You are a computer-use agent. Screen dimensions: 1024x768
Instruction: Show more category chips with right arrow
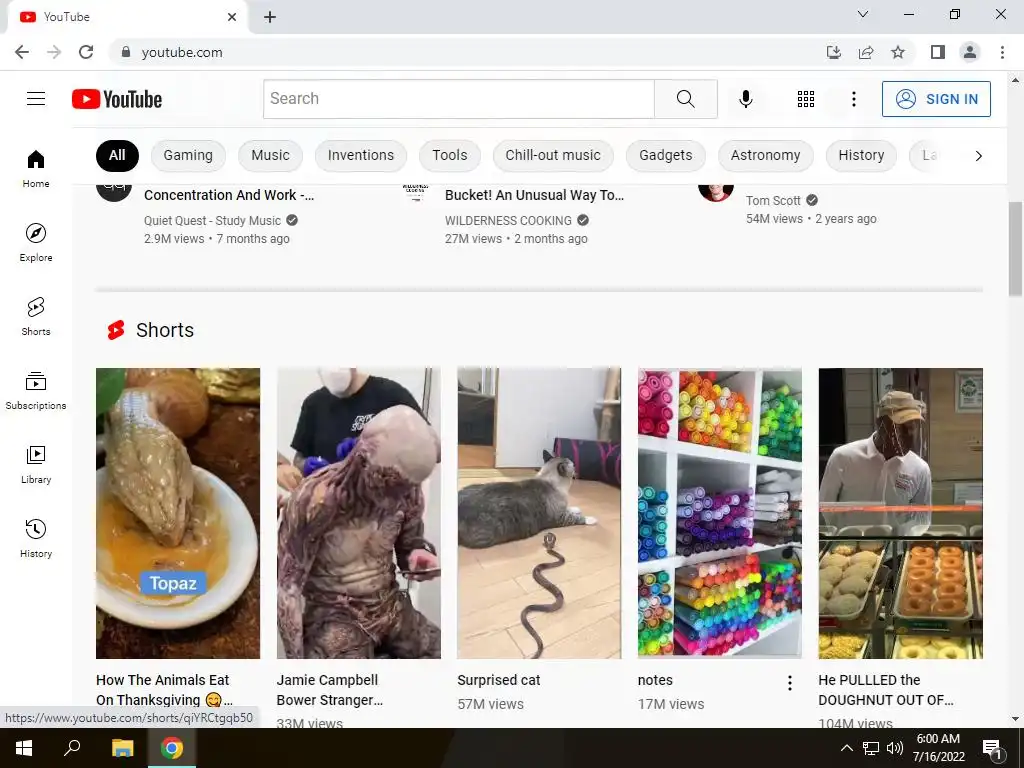click(x=978, y=155)
